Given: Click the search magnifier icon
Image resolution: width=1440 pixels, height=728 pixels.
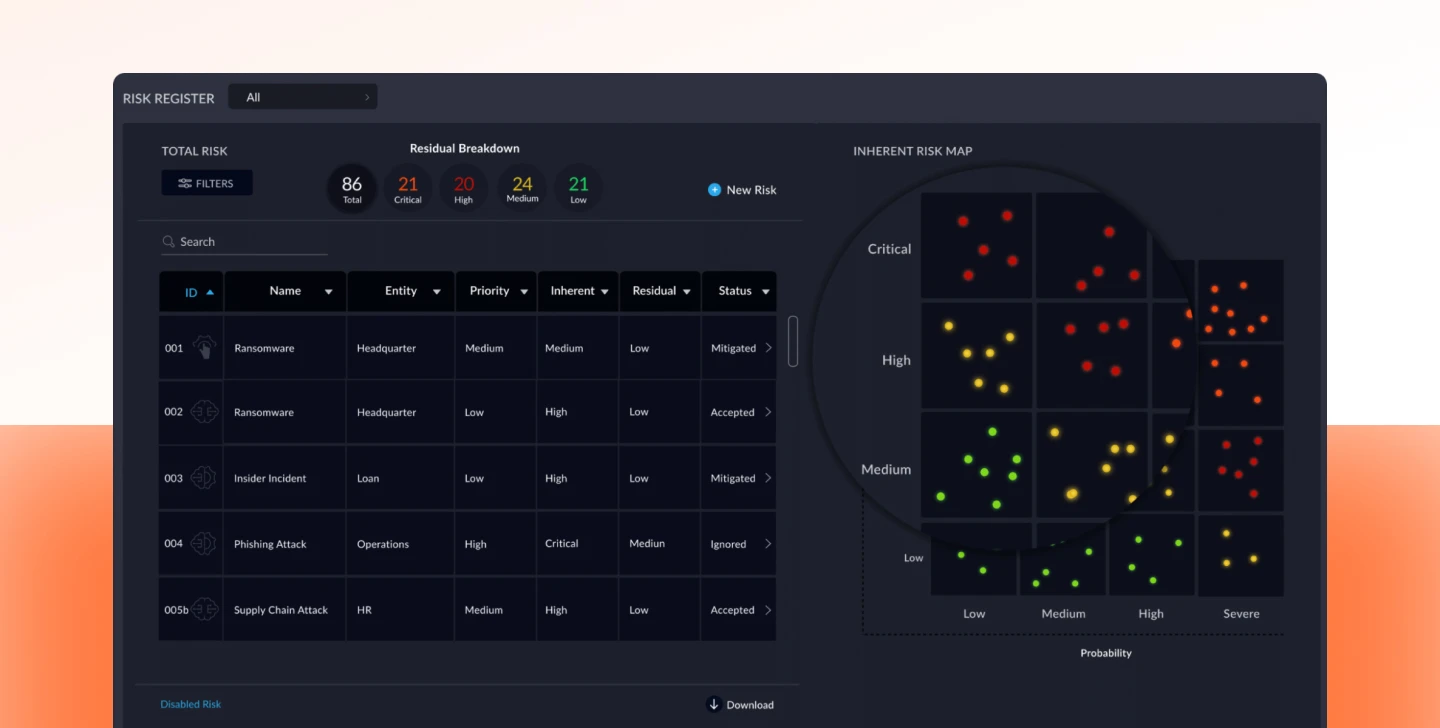Looking at the screenshot, I should pyautogui.click(x=168, y=242).
